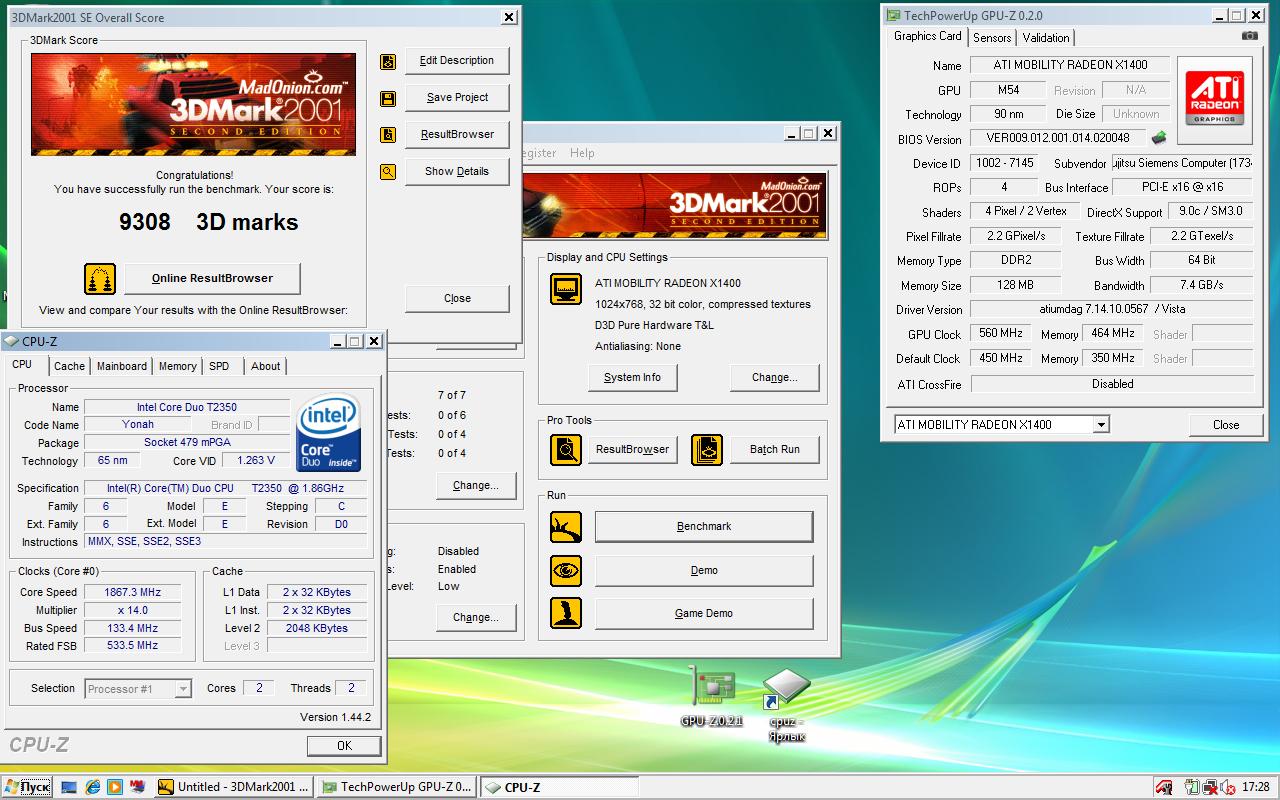This screenshot has width=1280, height=800.
Task: Open the Help menu in 3DMark
Action: tap(582, 153)
